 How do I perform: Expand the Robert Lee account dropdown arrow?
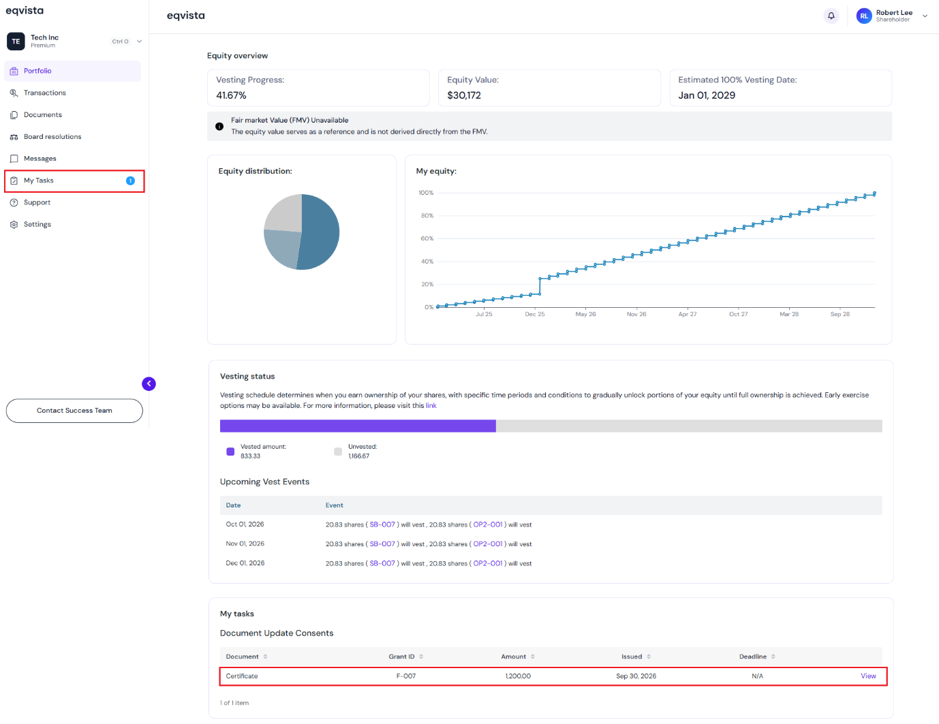pos(925,16)
